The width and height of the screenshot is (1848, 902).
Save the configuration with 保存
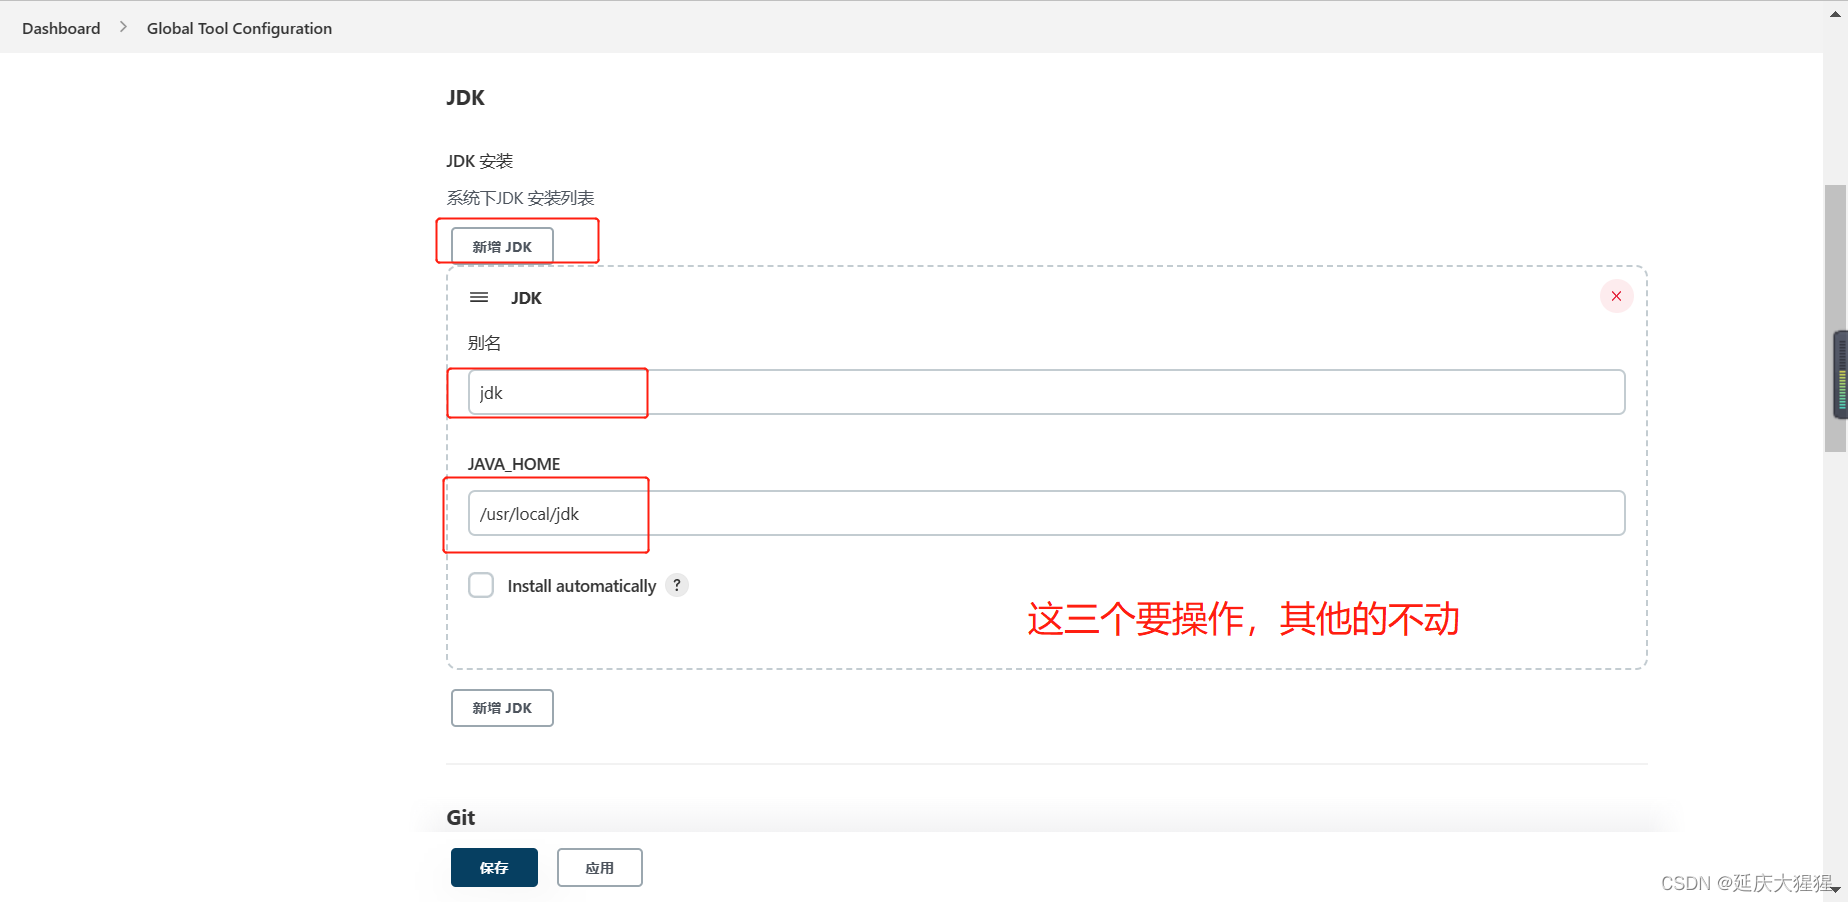tap(494, 867)
